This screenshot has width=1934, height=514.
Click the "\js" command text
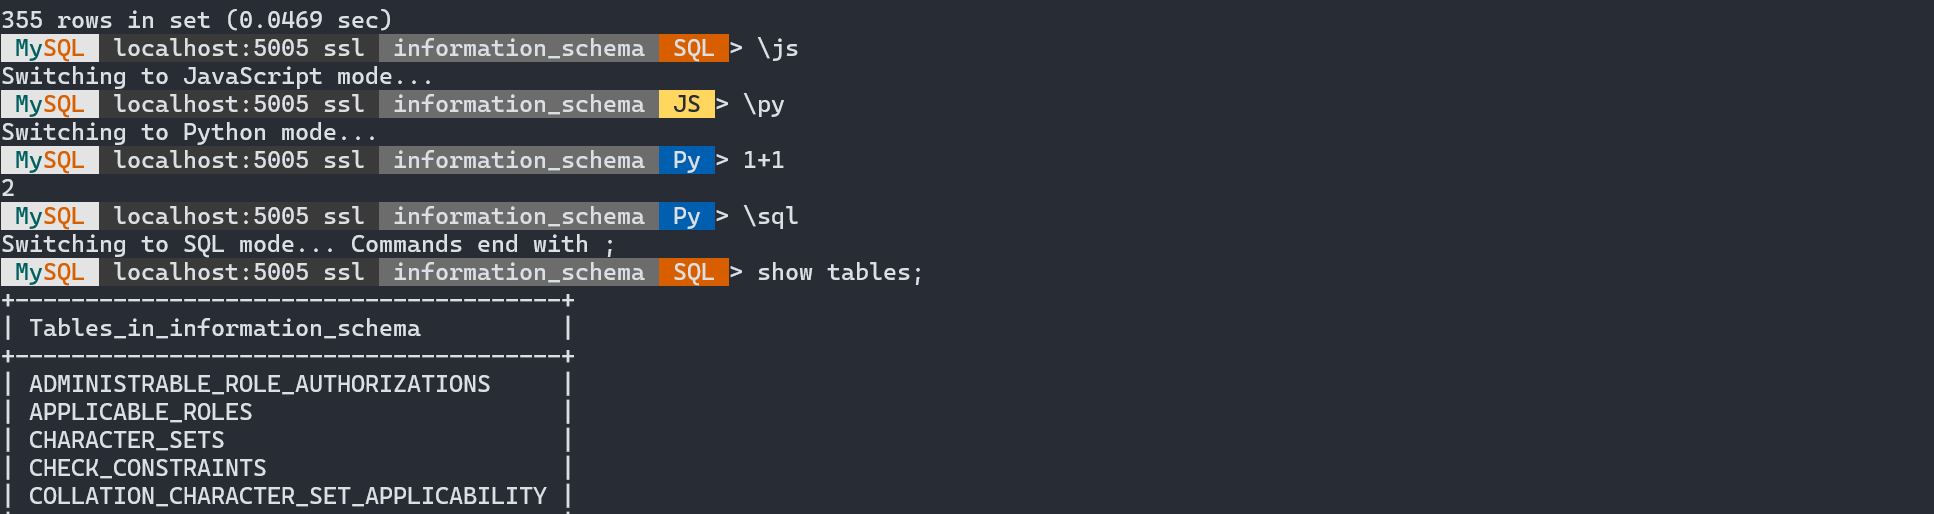(777, 48)
